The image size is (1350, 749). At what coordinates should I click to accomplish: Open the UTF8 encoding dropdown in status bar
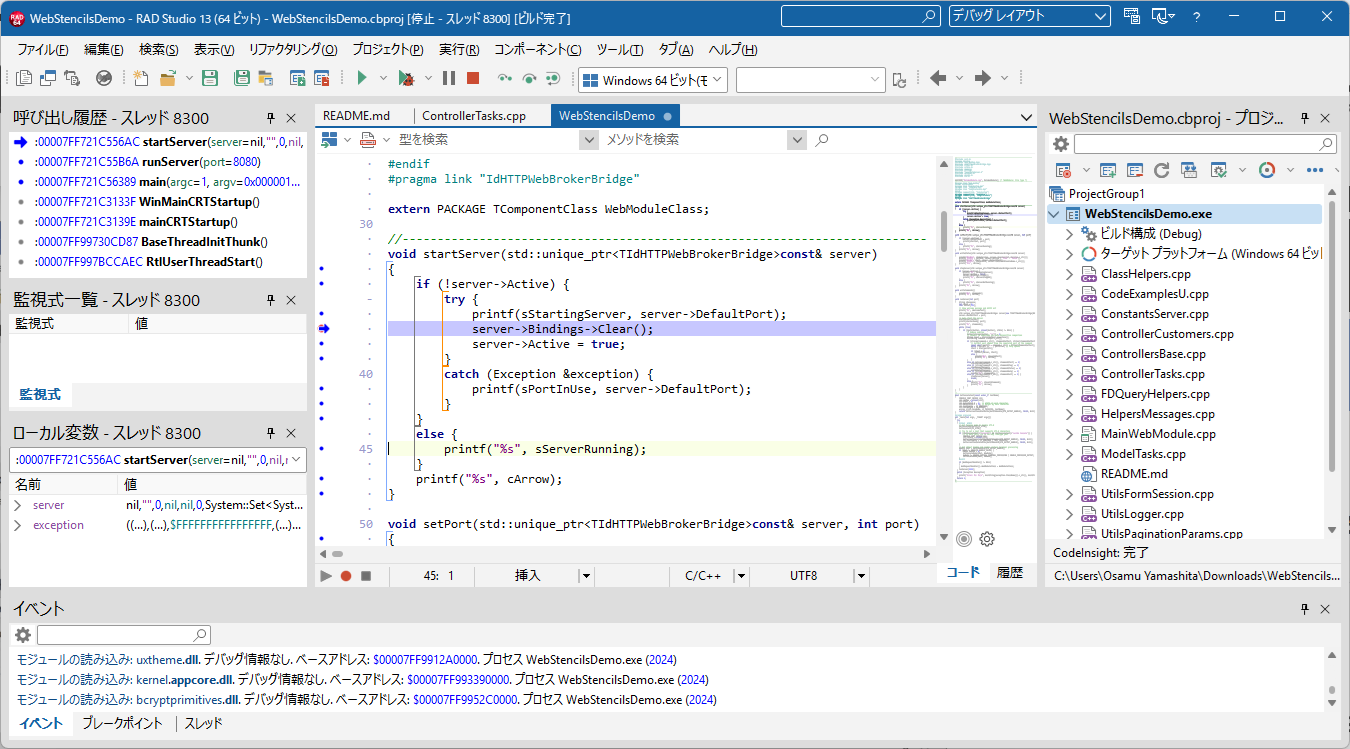[860, 576]
